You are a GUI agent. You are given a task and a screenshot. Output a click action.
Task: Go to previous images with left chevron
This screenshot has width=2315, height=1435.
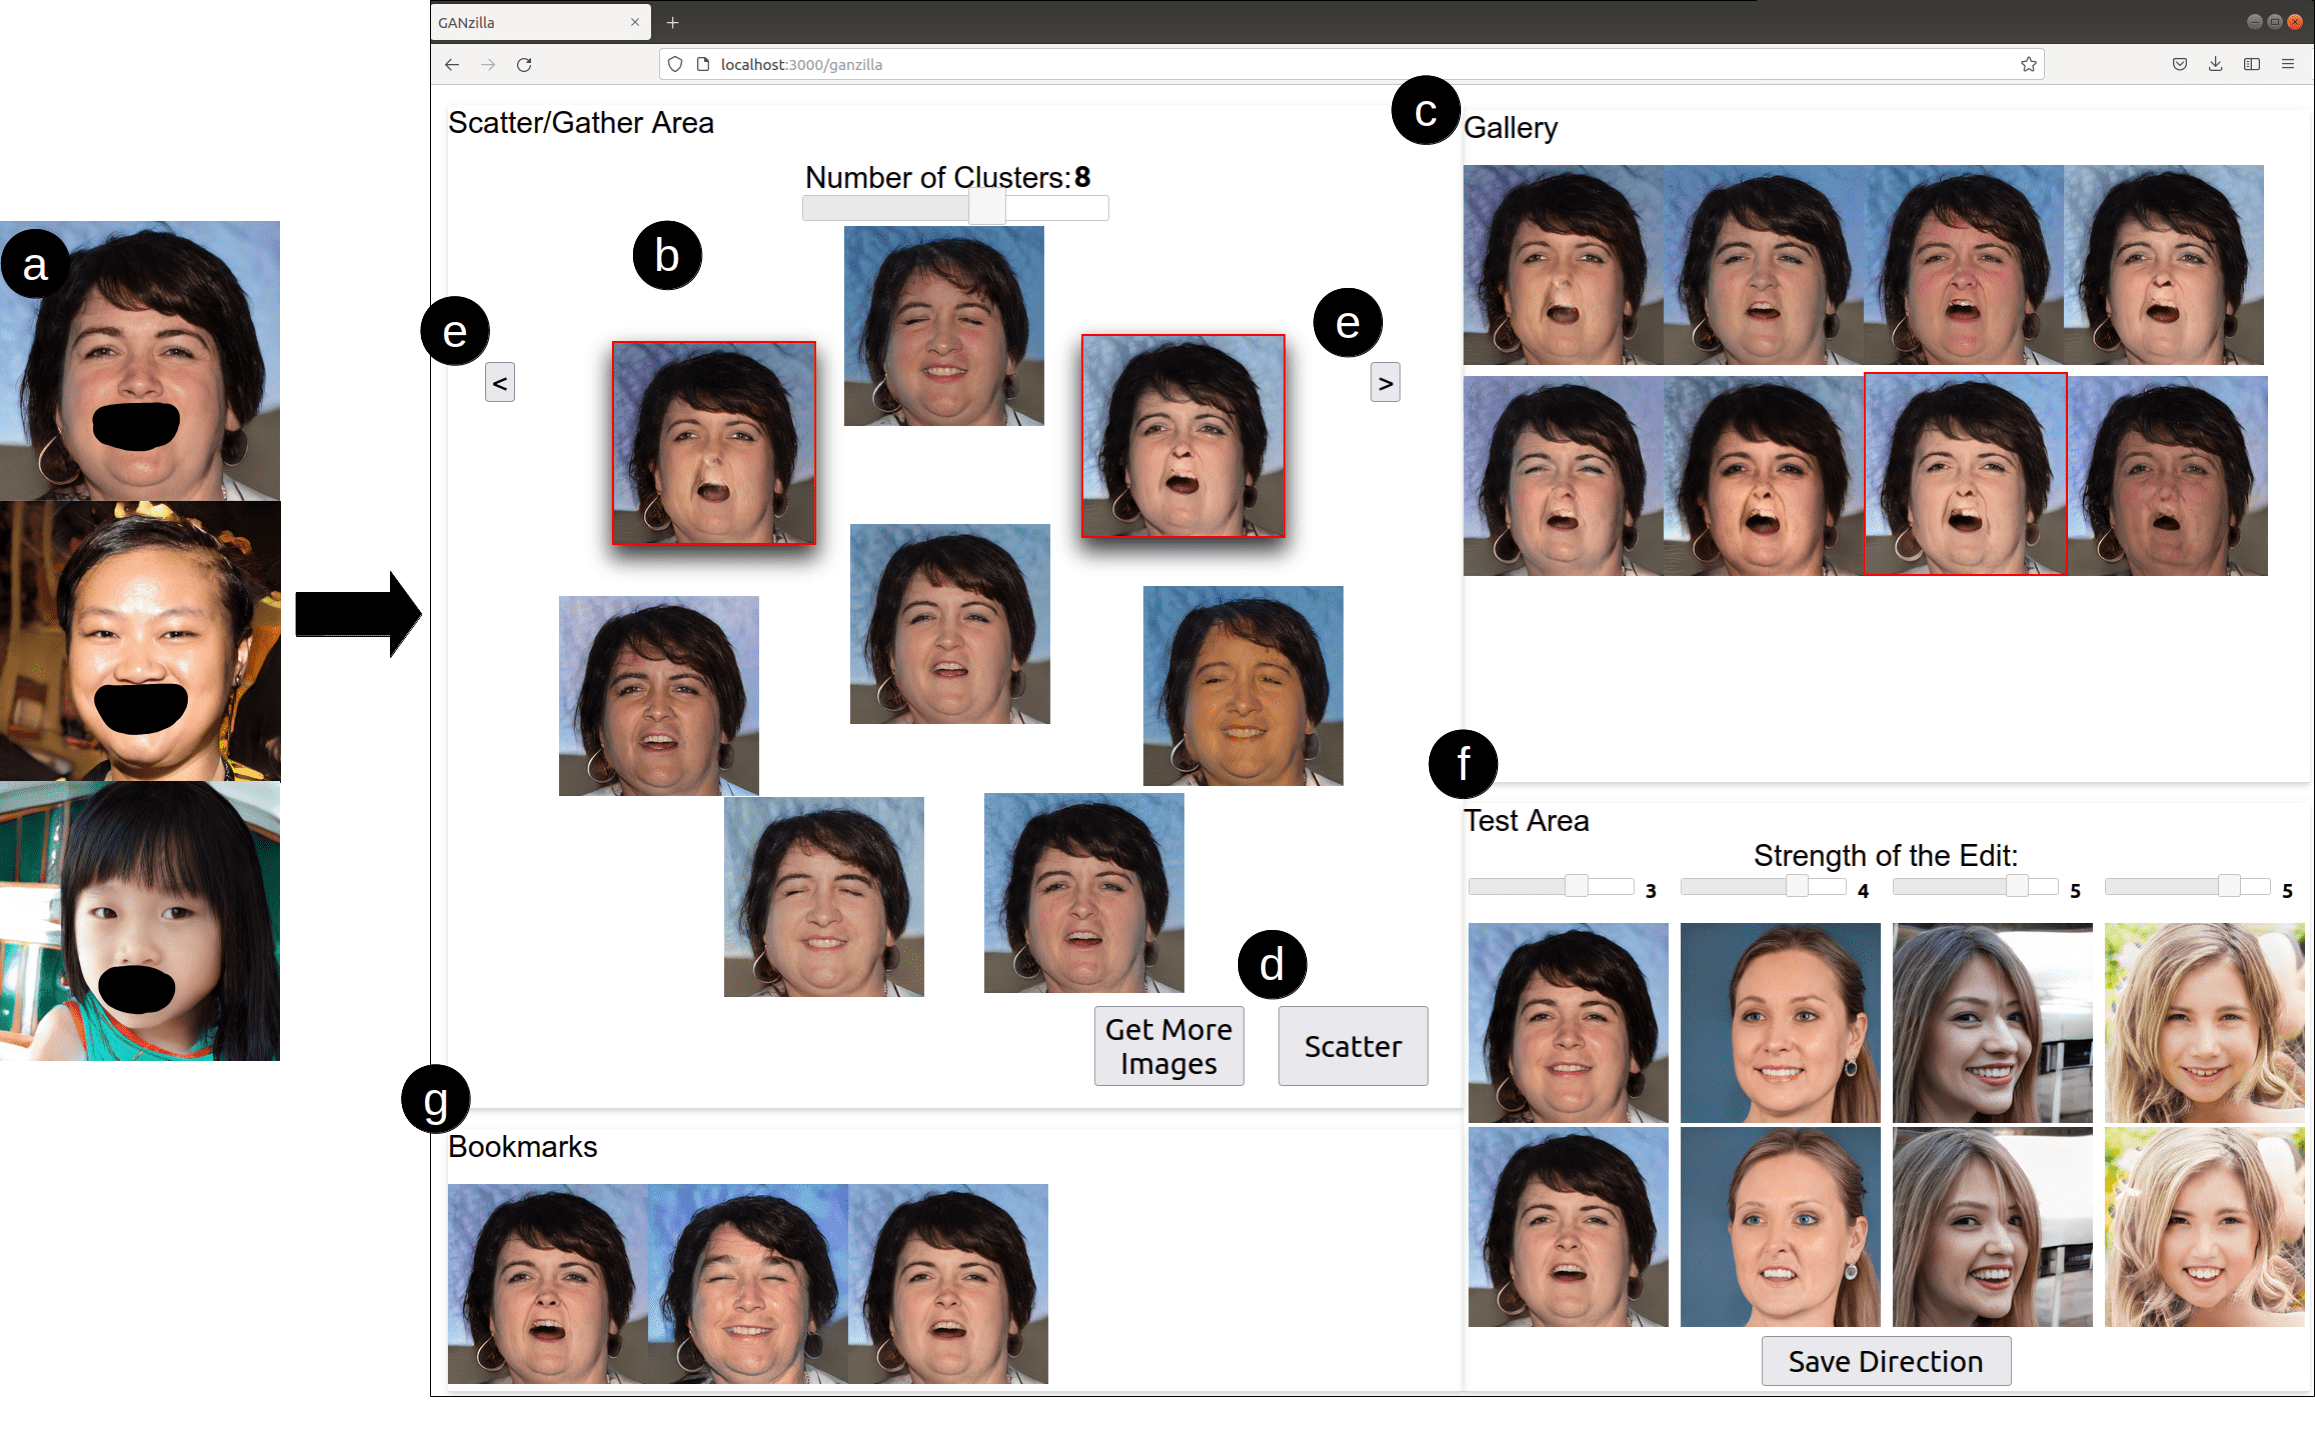(500, 383)
